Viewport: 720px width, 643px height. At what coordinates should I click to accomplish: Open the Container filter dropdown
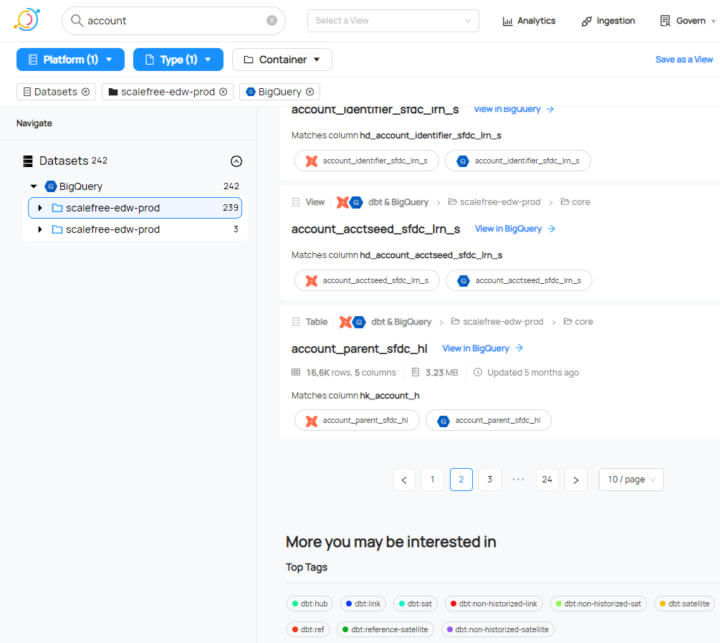point(282,60)
